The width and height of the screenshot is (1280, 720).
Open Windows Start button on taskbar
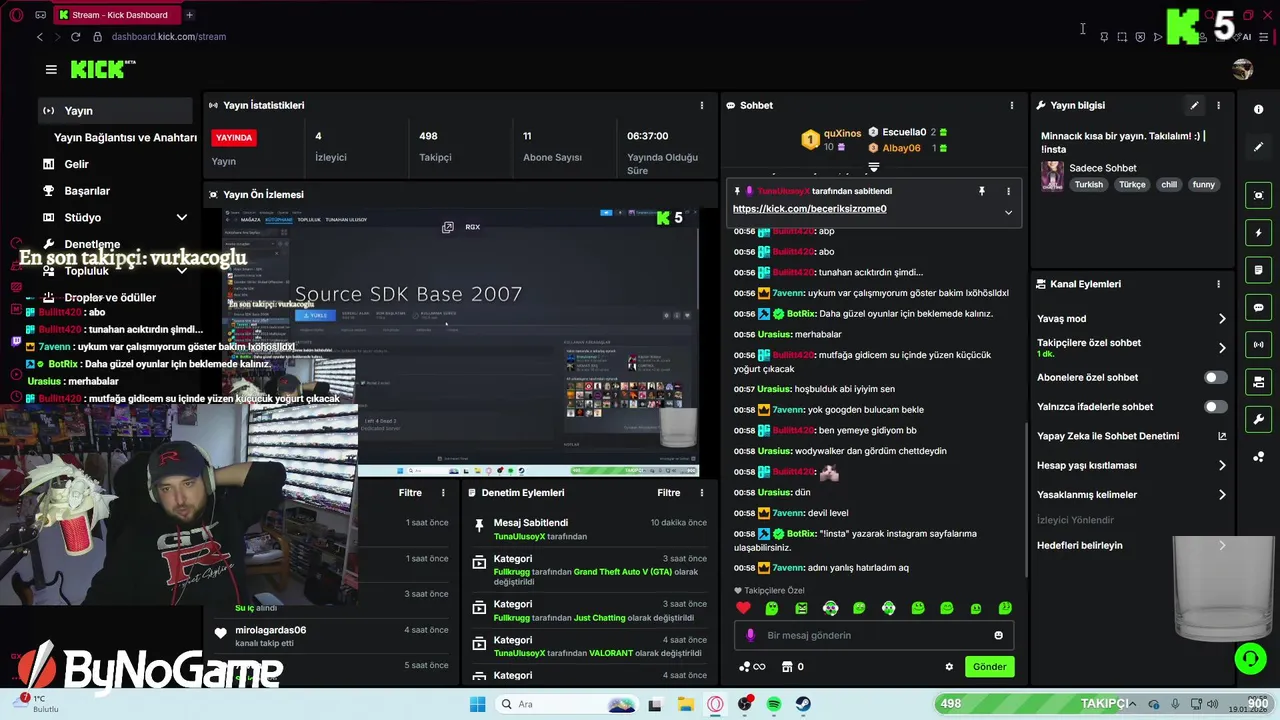(x=477, y=704)
